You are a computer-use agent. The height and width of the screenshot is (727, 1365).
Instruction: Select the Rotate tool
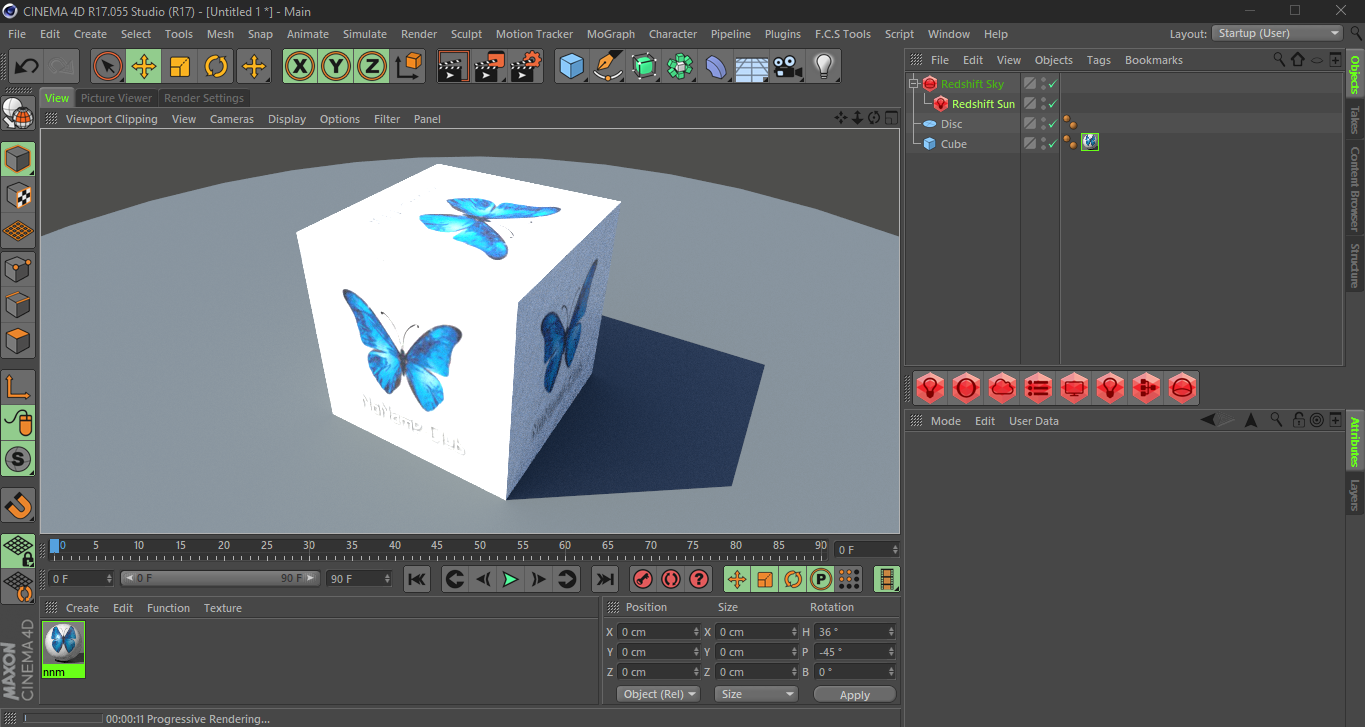216,67
